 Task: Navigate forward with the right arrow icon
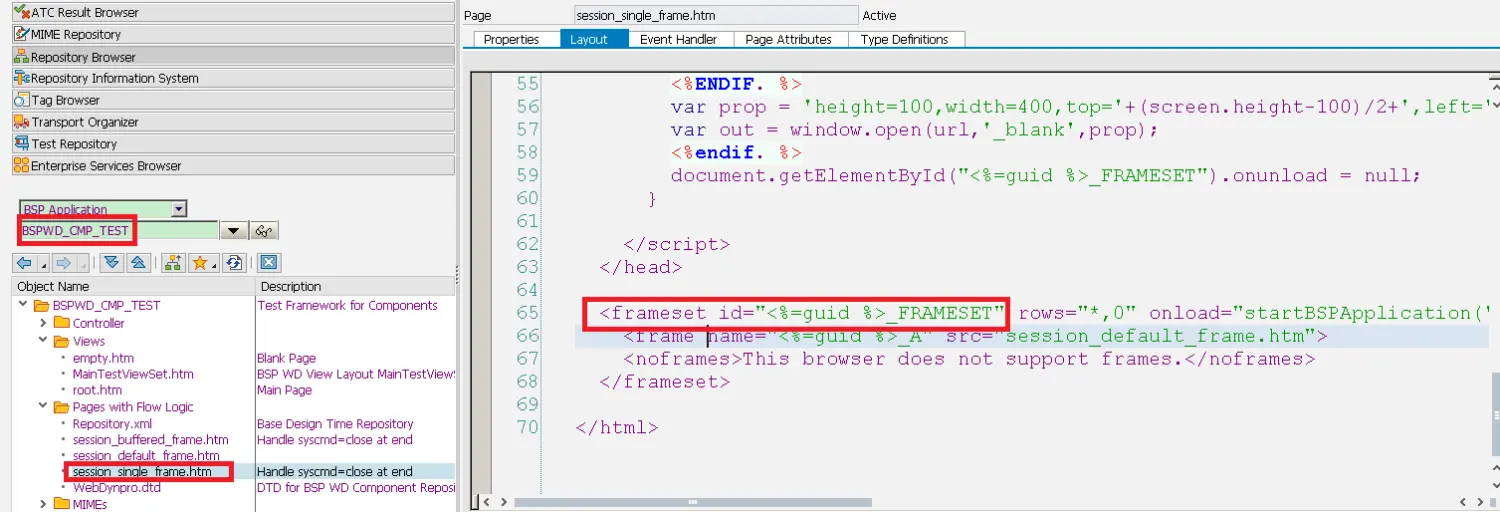63,263
